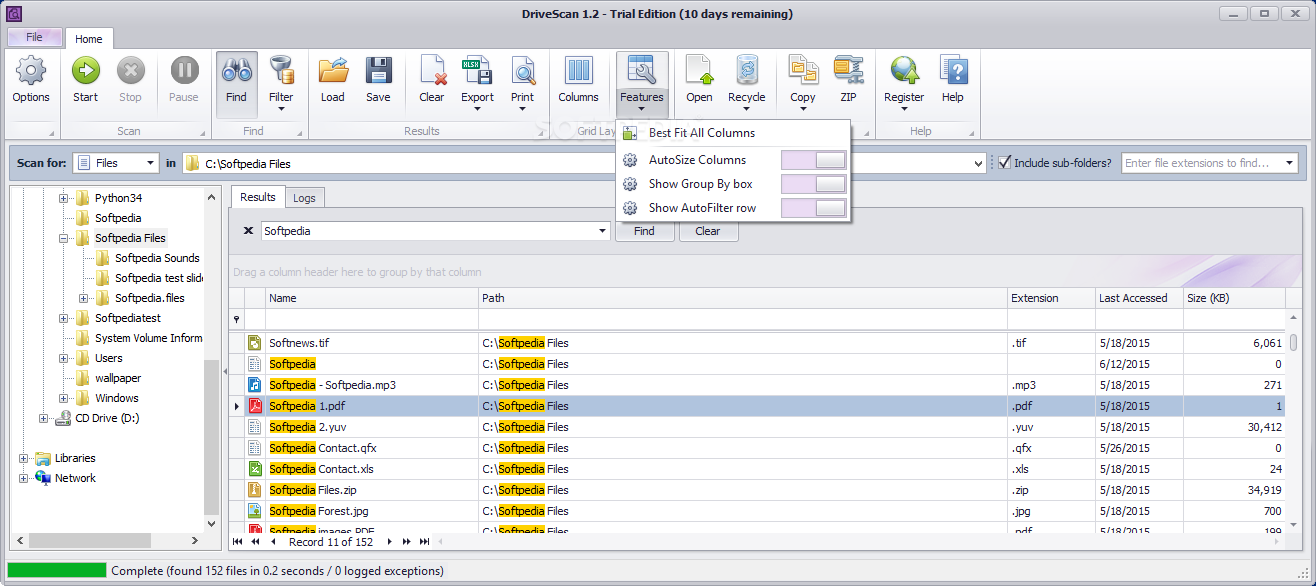This screenshot has width=1316, height=586.
Task: Toggle AutoSize Columns switch
Action: pos(813,160)
